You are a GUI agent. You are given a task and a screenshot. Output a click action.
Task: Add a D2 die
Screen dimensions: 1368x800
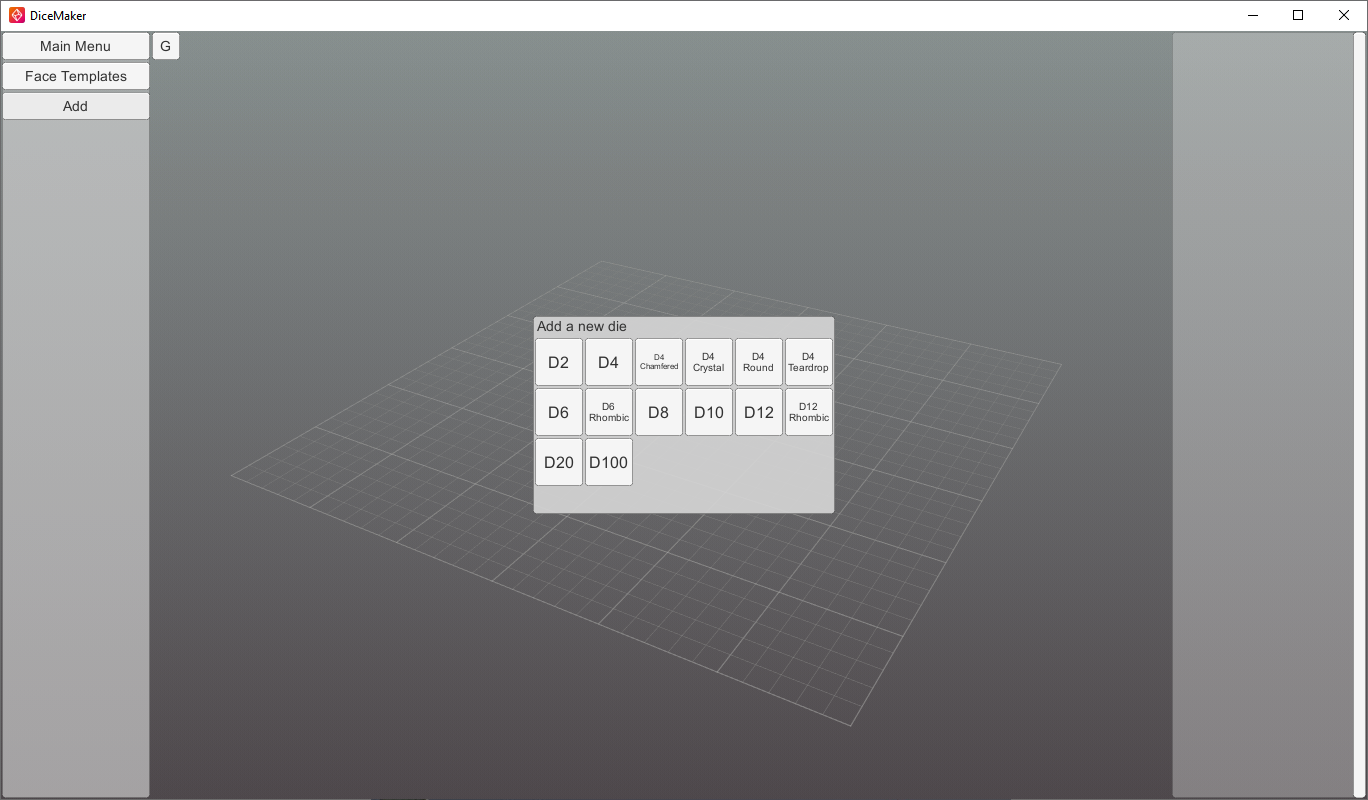click(558, 362)
